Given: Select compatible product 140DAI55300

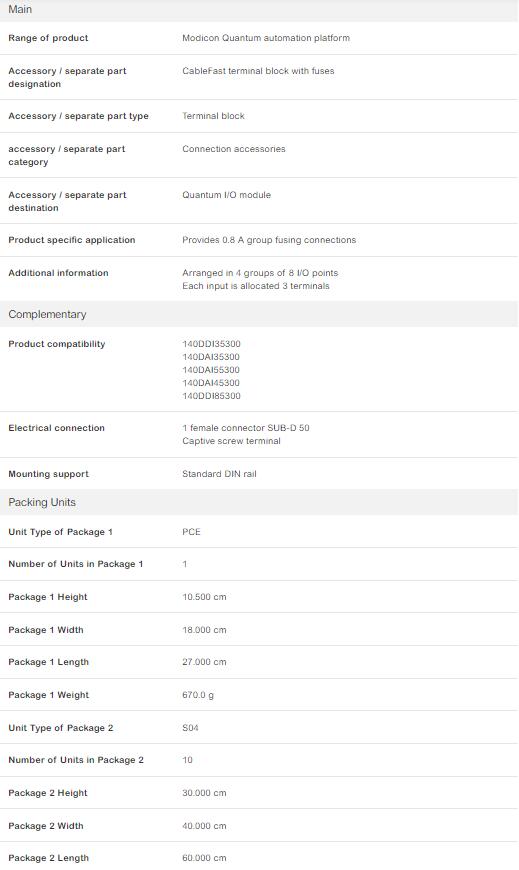Looking at the screenshot, I should (211, 370).
